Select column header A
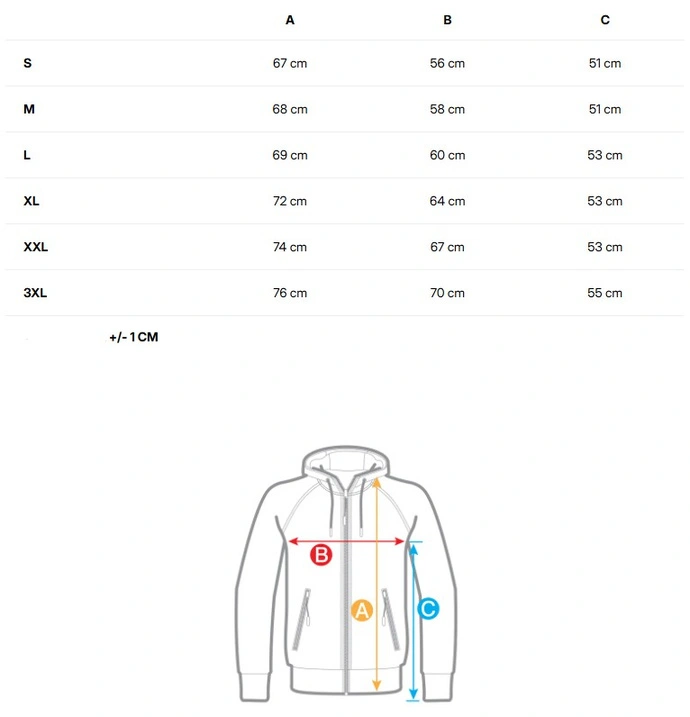690x717 pixels. 290,20
